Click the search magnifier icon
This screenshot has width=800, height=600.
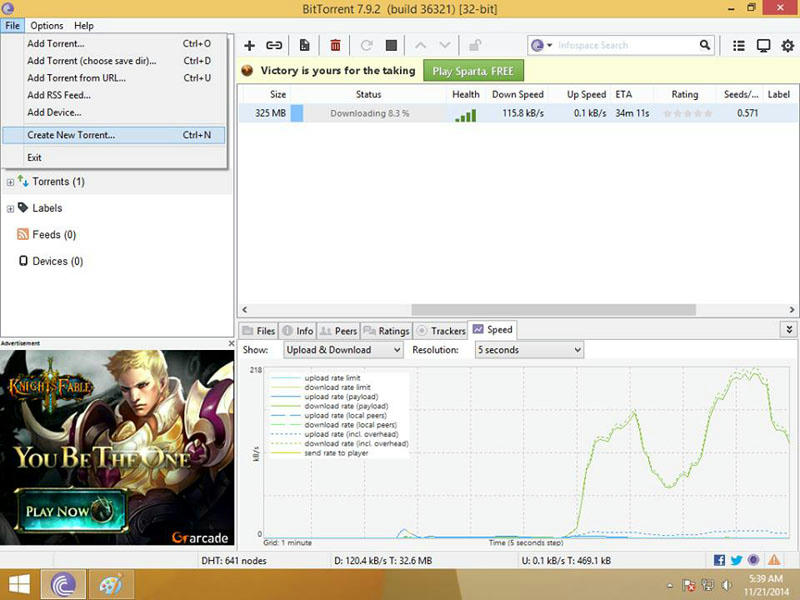[705, 45]
